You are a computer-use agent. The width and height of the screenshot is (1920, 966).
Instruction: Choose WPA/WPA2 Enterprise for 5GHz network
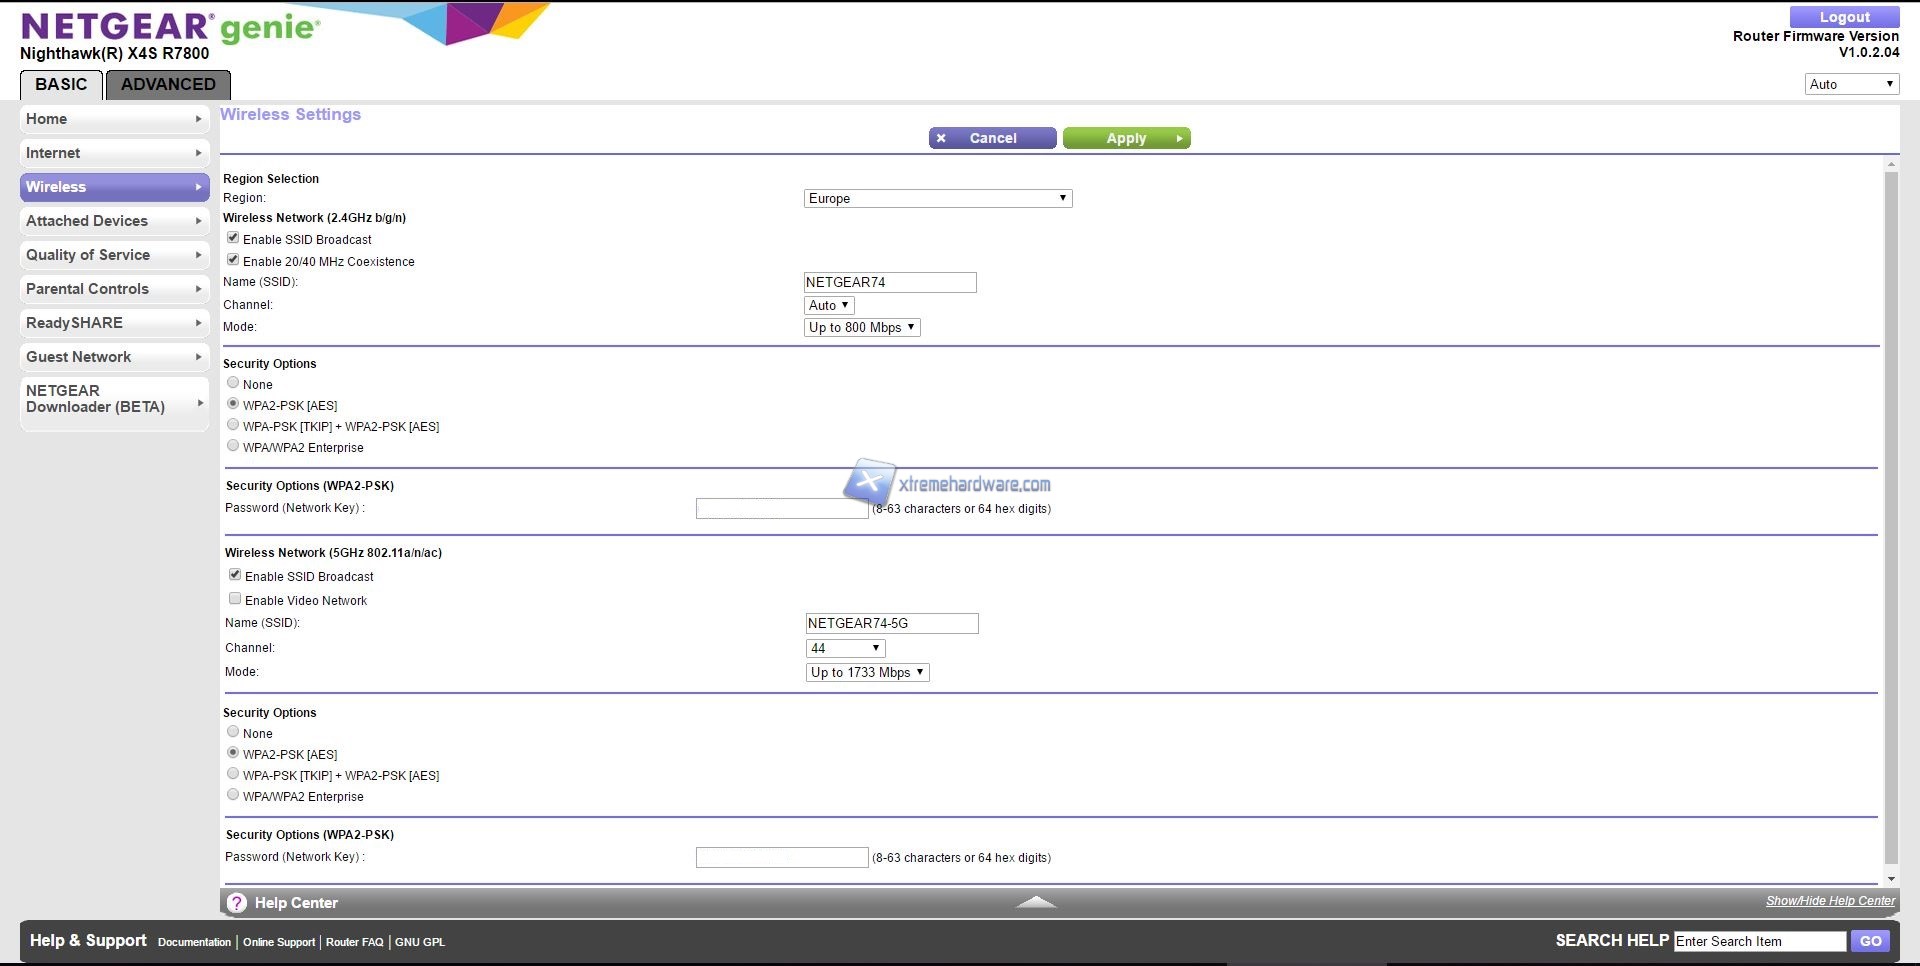click(x=233, y=795)
